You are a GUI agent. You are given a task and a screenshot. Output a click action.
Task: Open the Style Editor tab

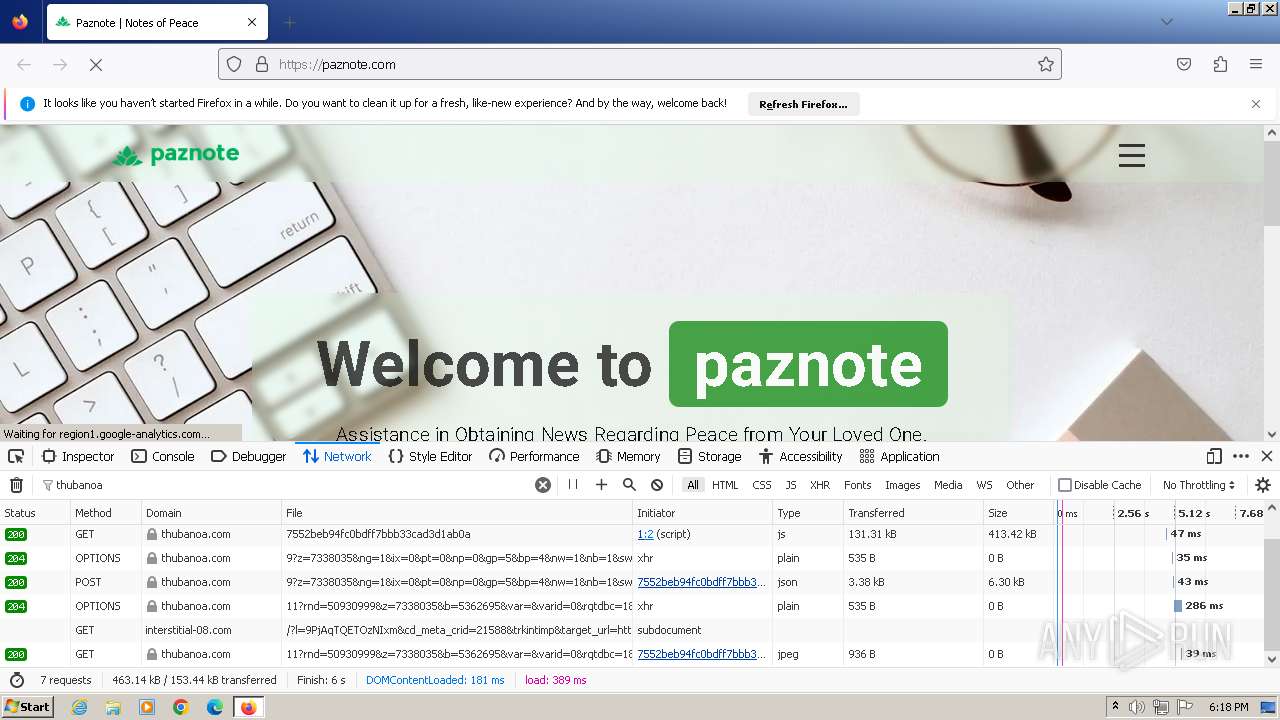(430, 456)
